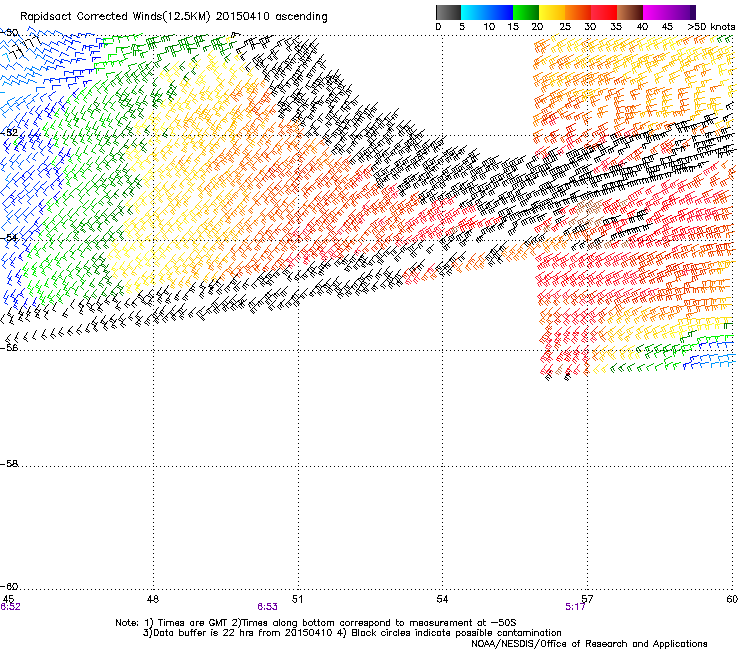
Task: Click the purple '6:52' pass time label
Action: click(x=10, y=607)
